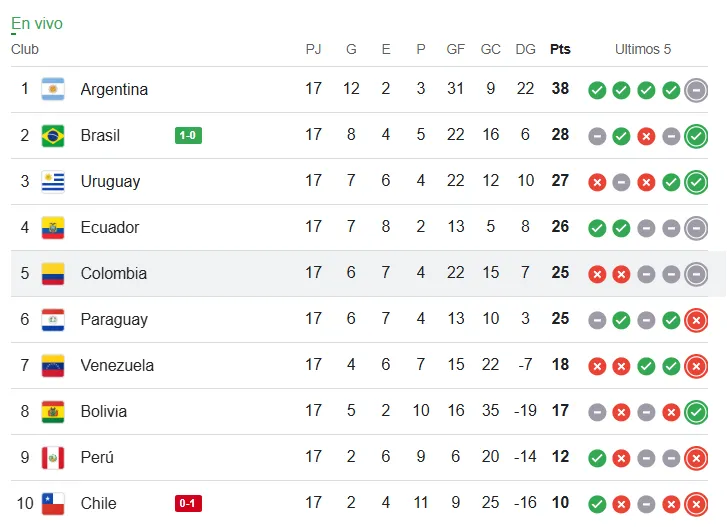This screenshot has width=727, height=527.
Task: Open Chile's red 0-1 live score badge
Action: click(188, 503)
